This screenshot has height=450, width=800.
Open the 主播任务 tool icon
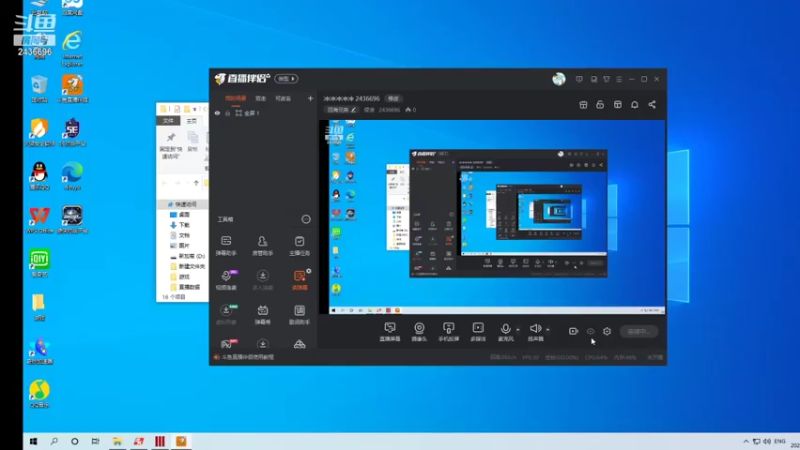point(299,245)
